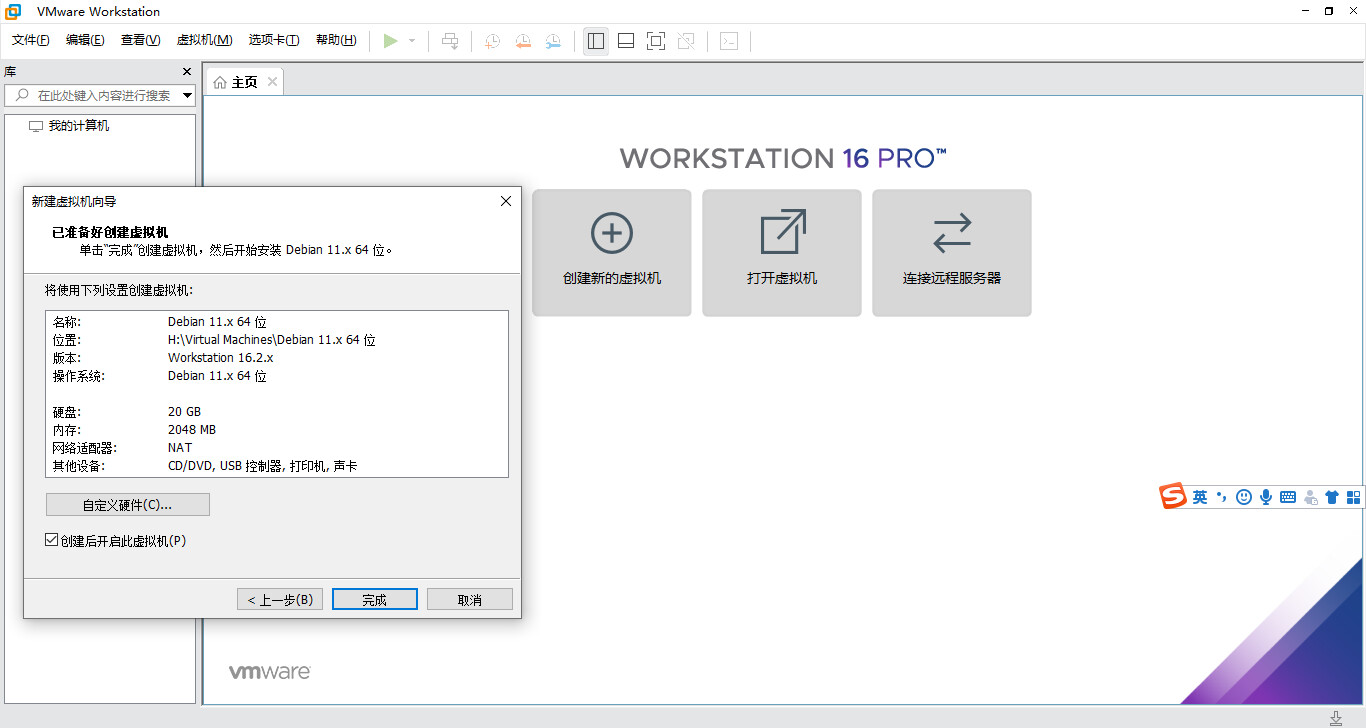
Task: Click the green power on virtual machine button
Action: (x=390, y=41)
